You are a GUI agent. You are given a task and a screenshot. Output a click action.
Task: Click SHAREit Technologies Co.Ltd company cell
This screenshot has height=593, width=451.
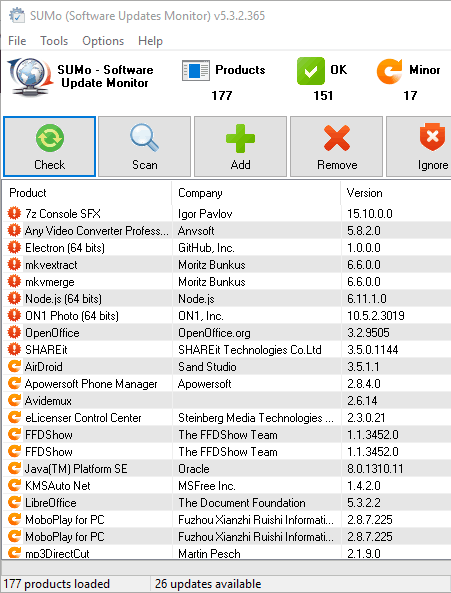250,350
